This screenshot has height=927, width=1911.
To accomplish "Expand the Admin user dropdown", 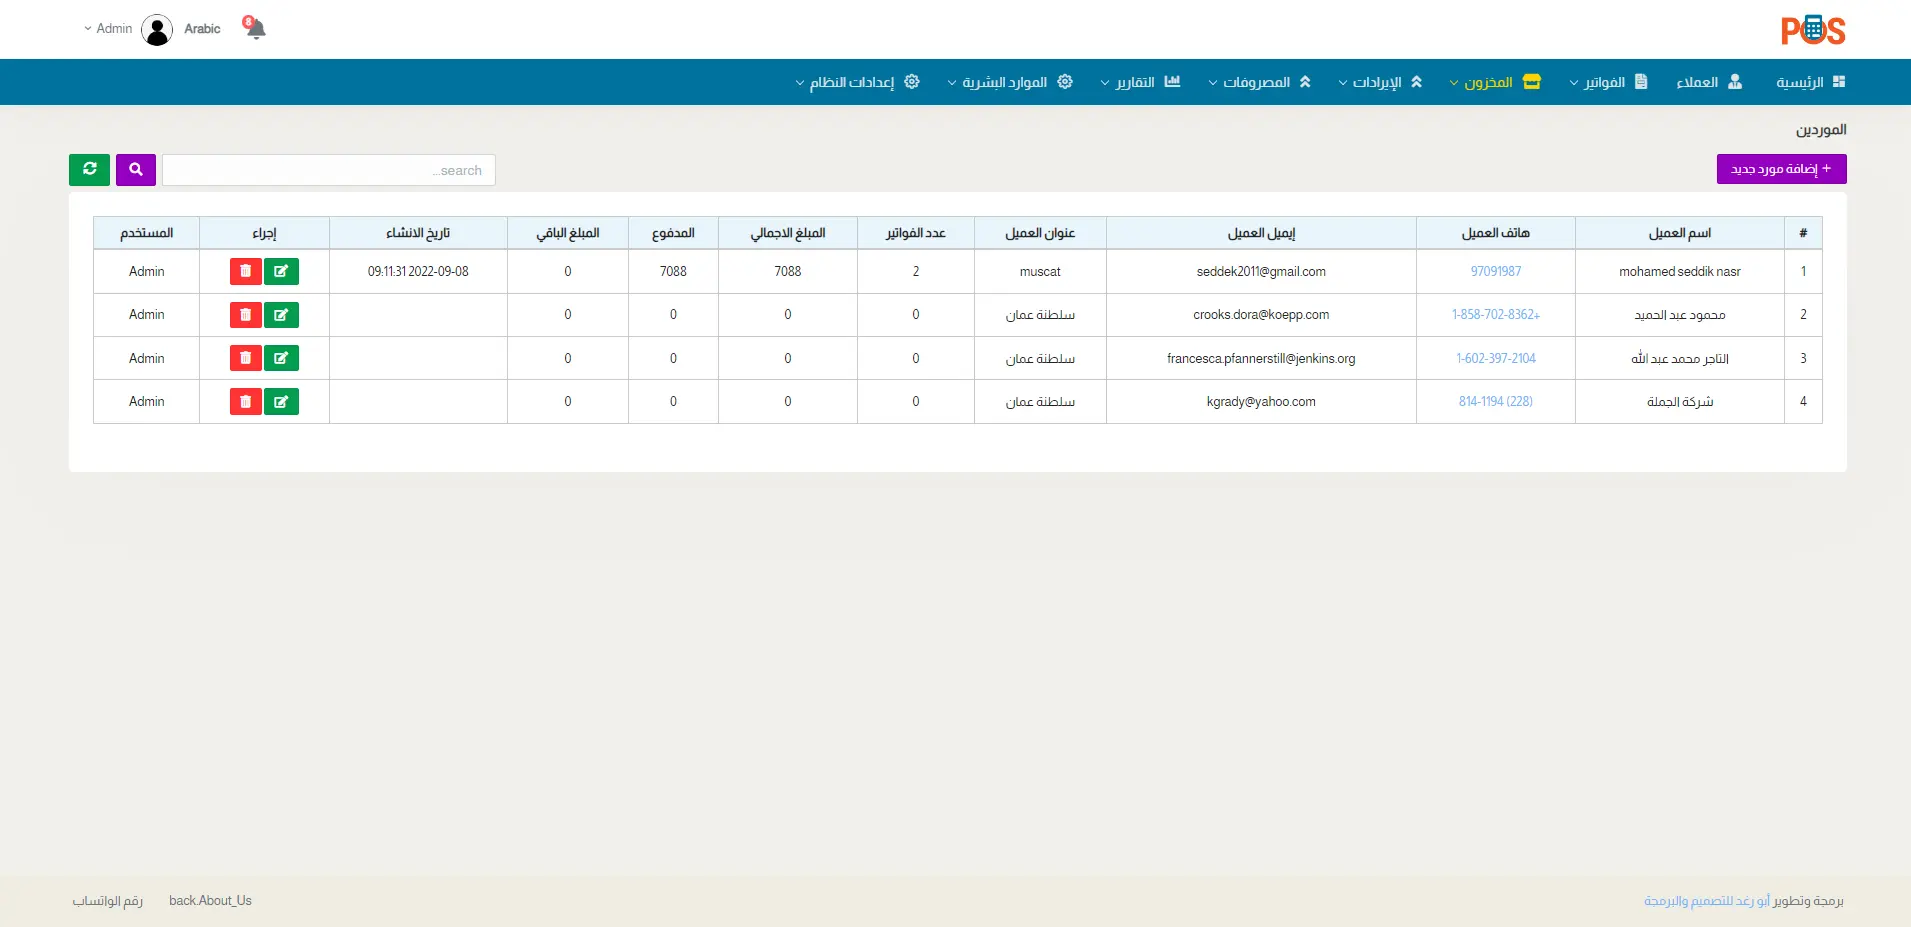I will coord(108,29).
